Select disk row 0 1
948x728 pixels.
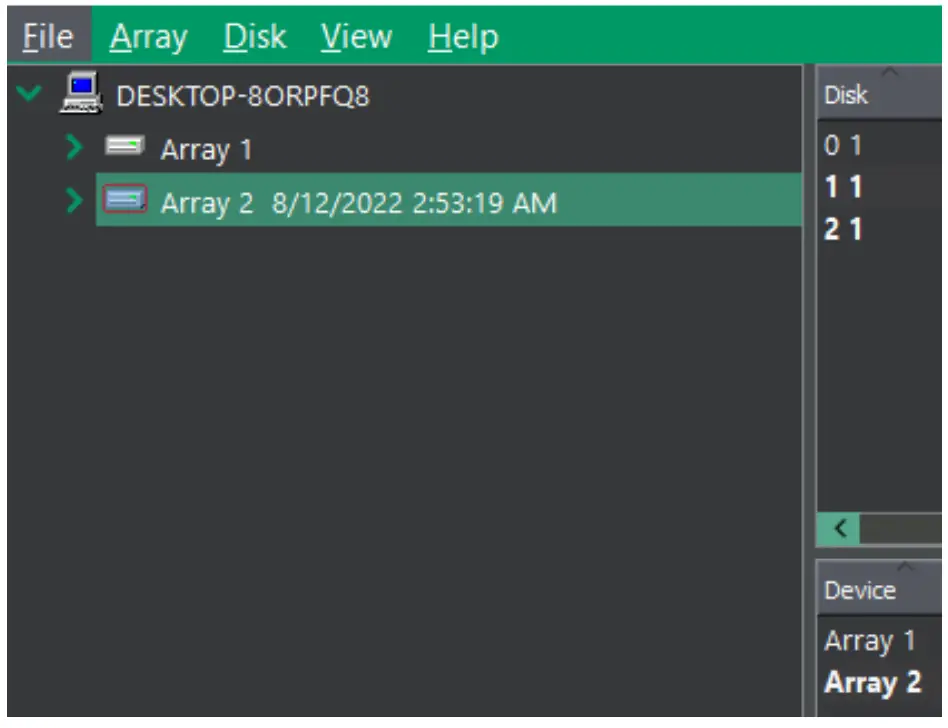click(x=843, y=146)
